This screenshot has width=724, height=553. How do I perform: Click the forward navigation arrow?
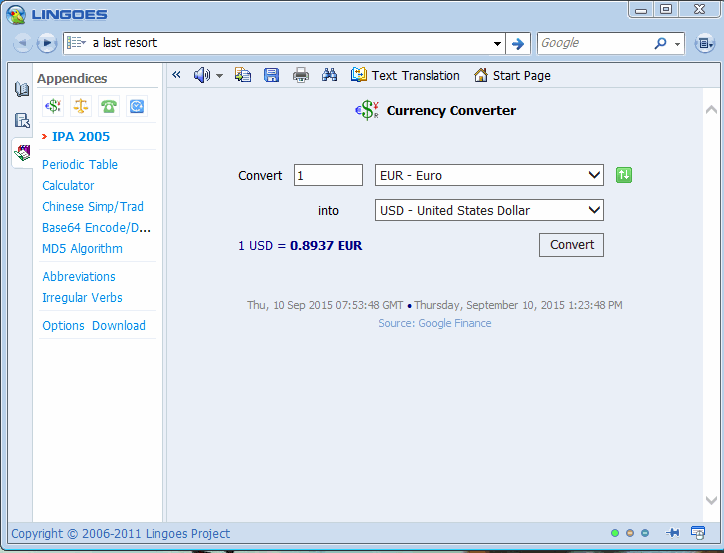tap(47, 43)
